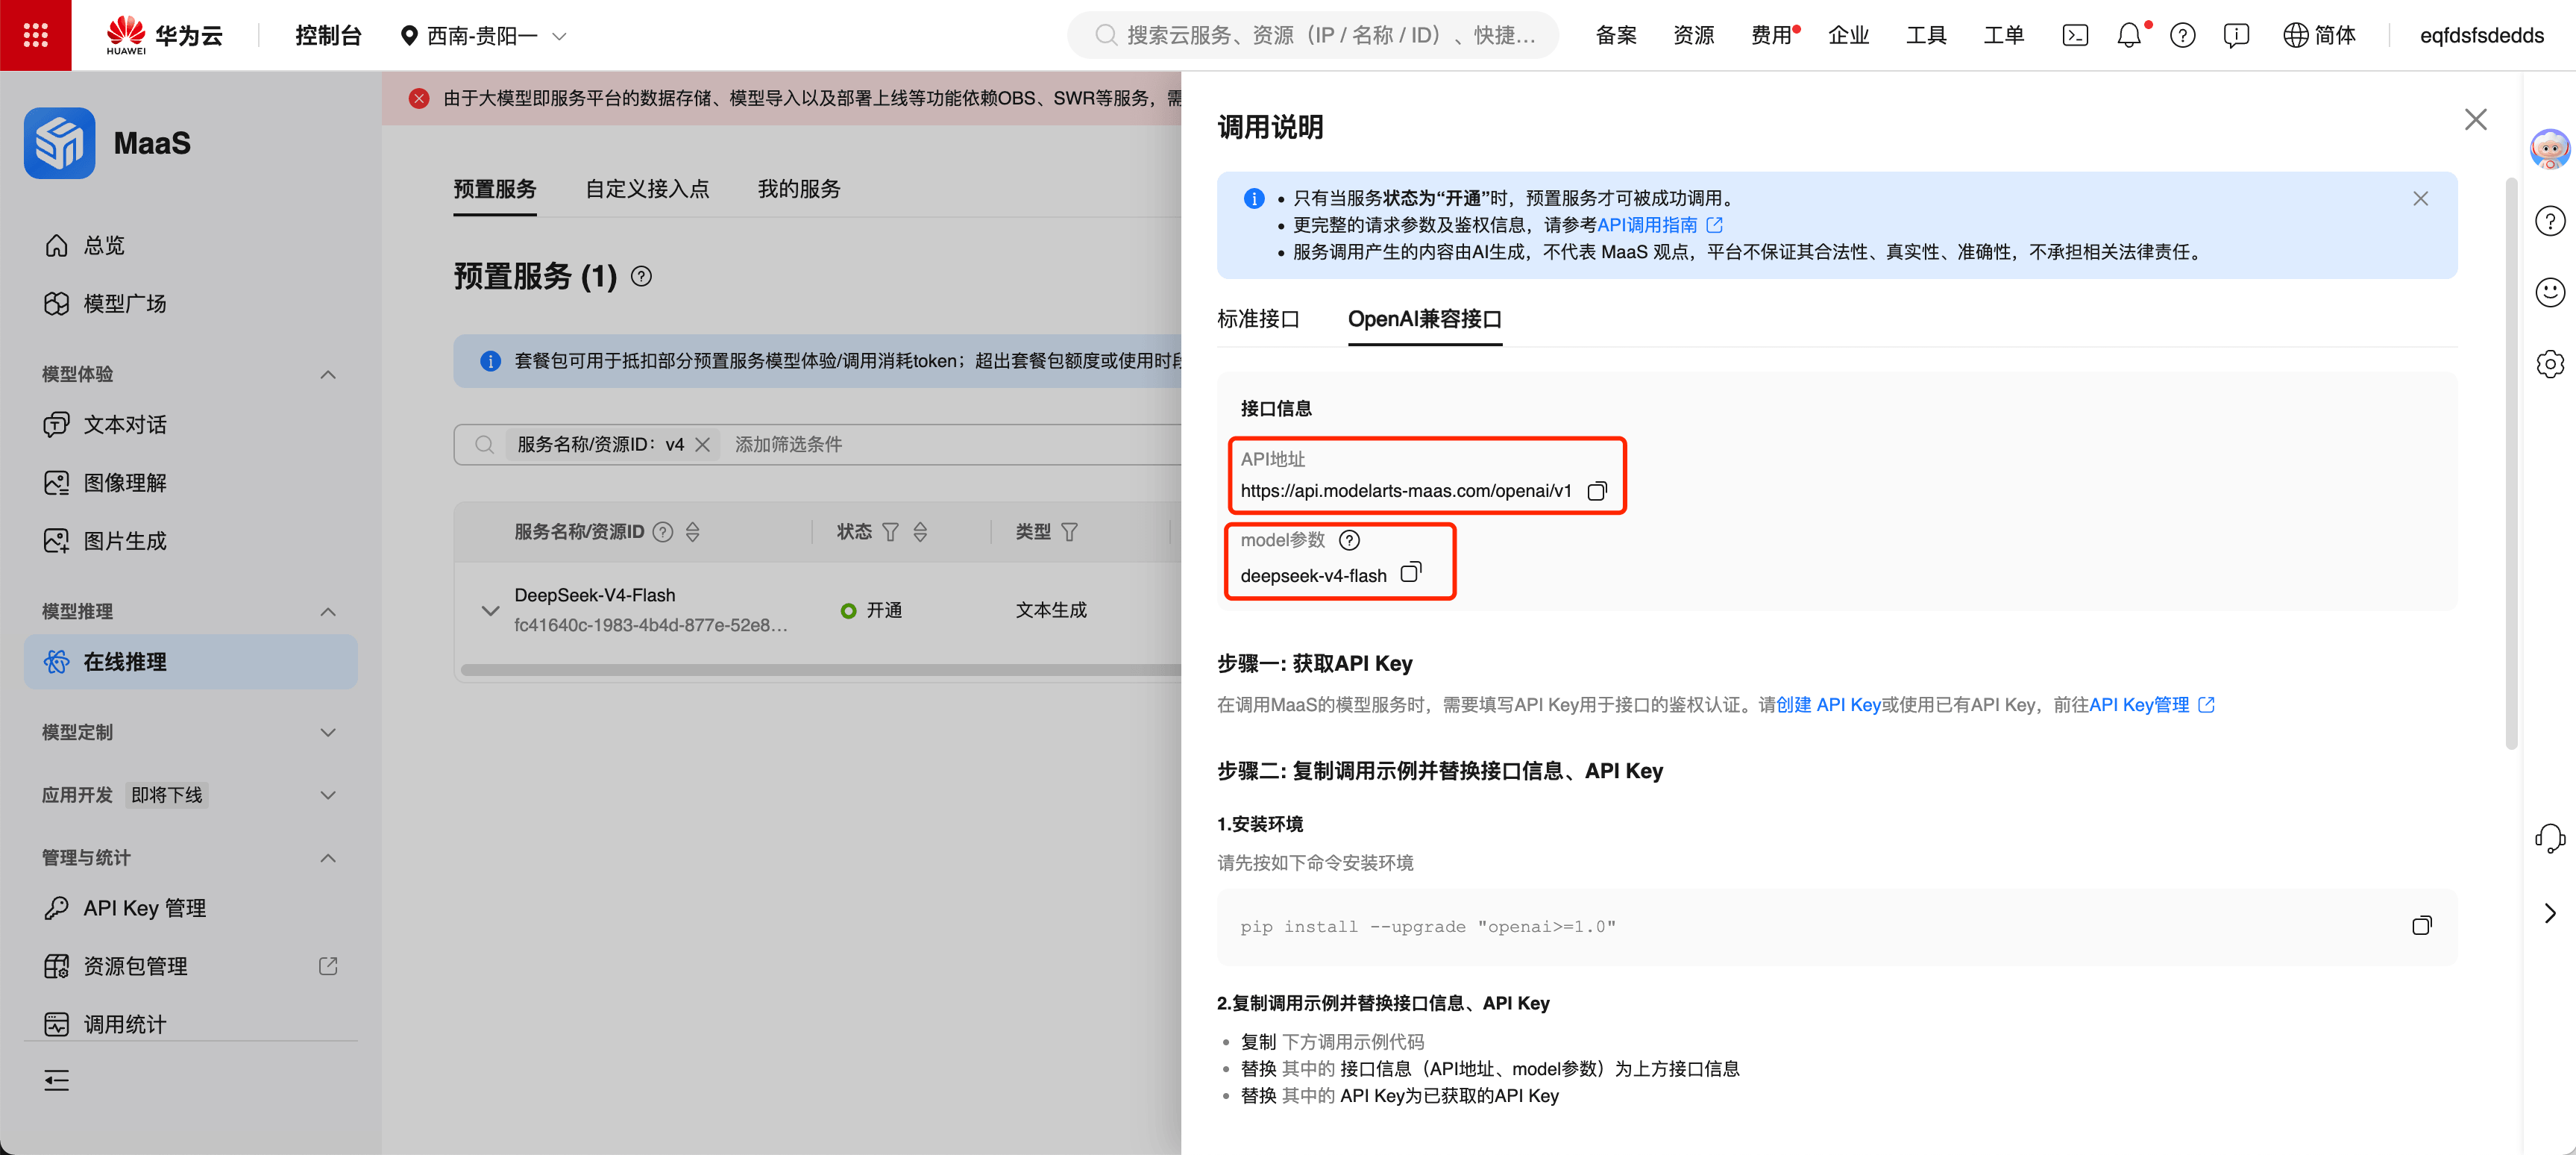Image resolution: width=2576 pixels, height=1155 pixels.
Task: Open the settings gear in right sidebar
Action: (2550, 364)
